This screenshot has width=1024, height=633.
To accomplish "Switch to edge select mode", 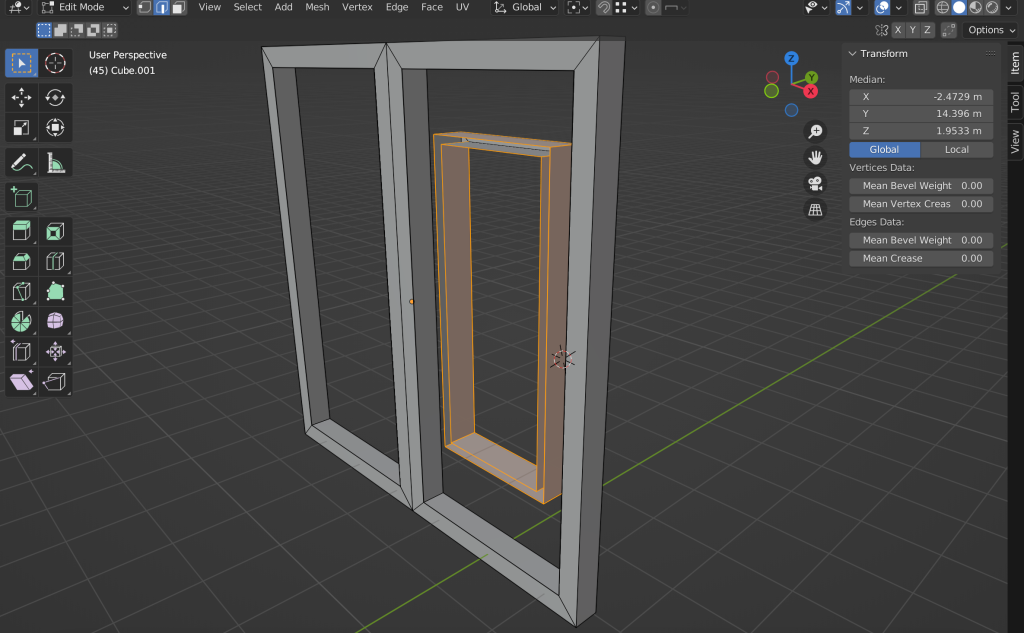I will [162, 8].
